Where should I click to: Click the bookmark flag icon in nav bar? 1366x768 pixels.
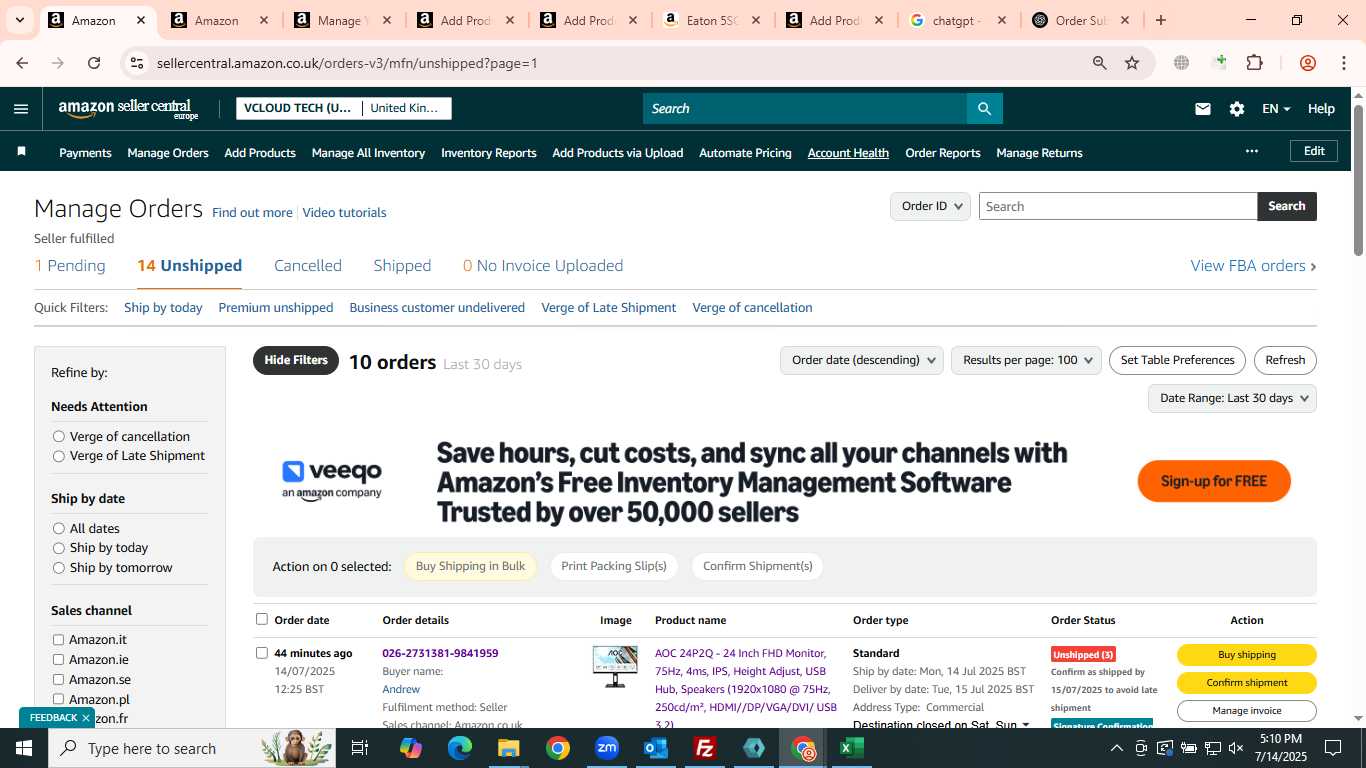pyautogui.click(x=21, y=152)
